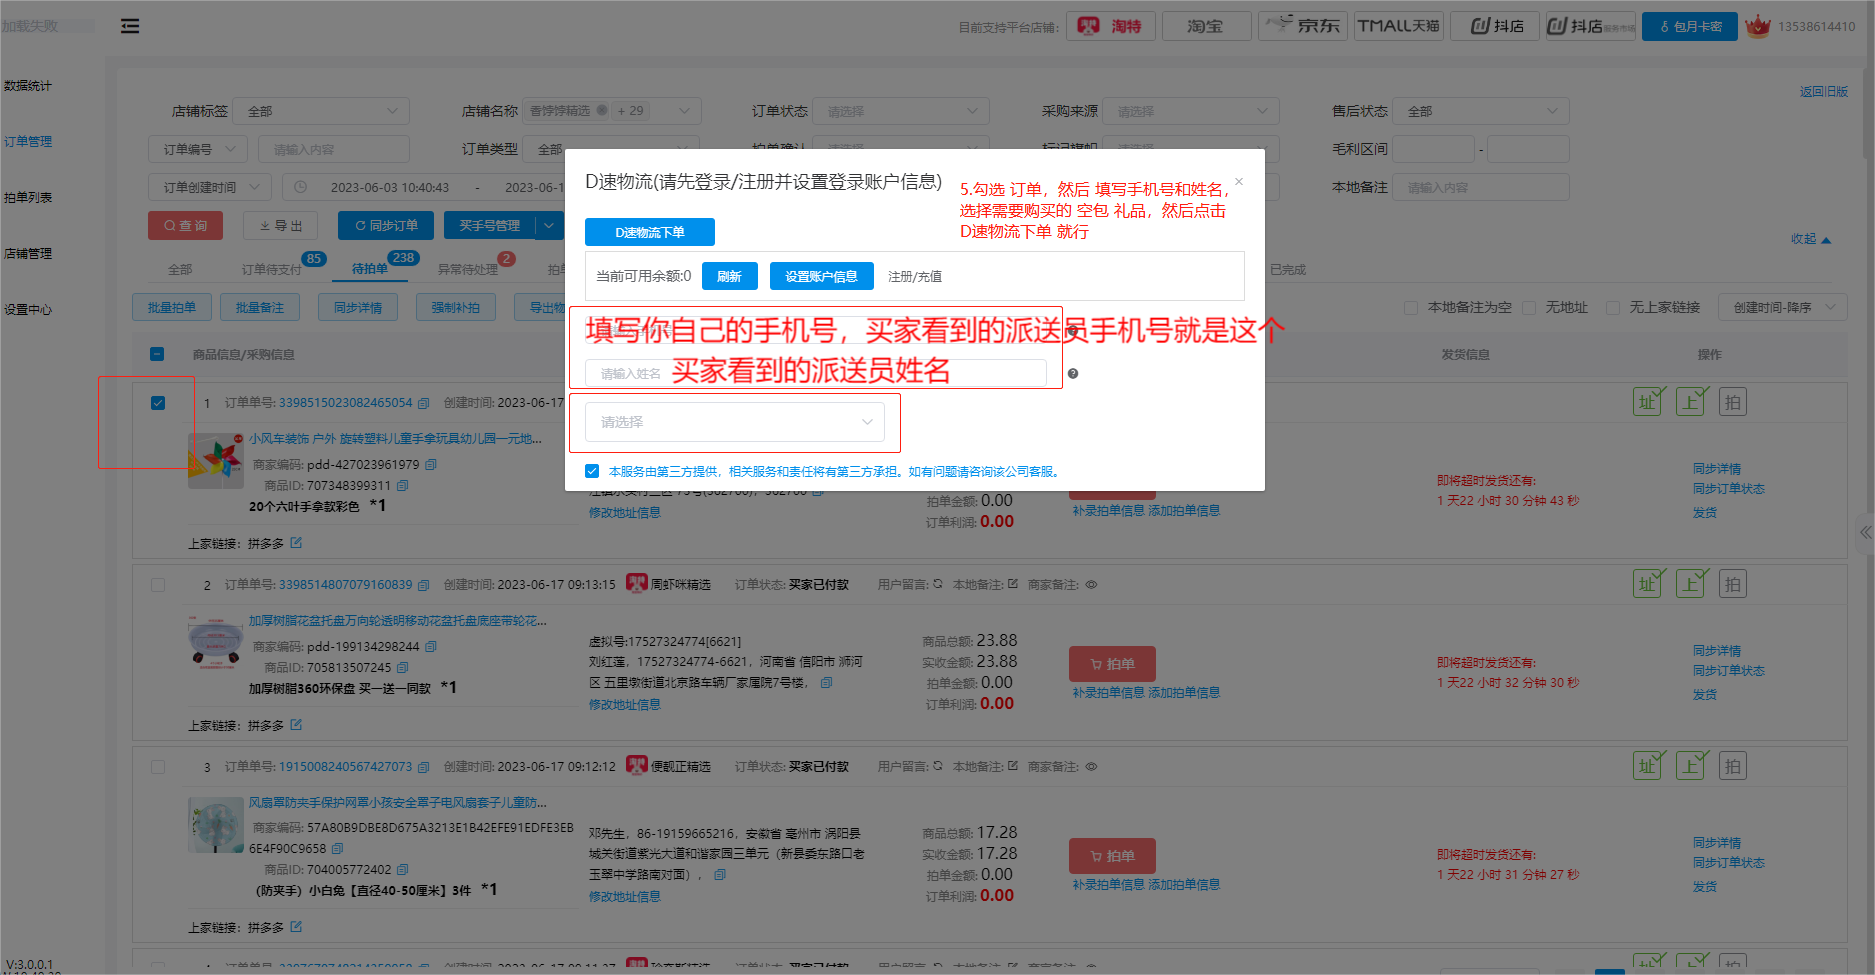Image resolution: width=1875 pixels, height=975 pixels.
Task: Switch to 异常待处理 tab
Action: (x=468, y=269)
